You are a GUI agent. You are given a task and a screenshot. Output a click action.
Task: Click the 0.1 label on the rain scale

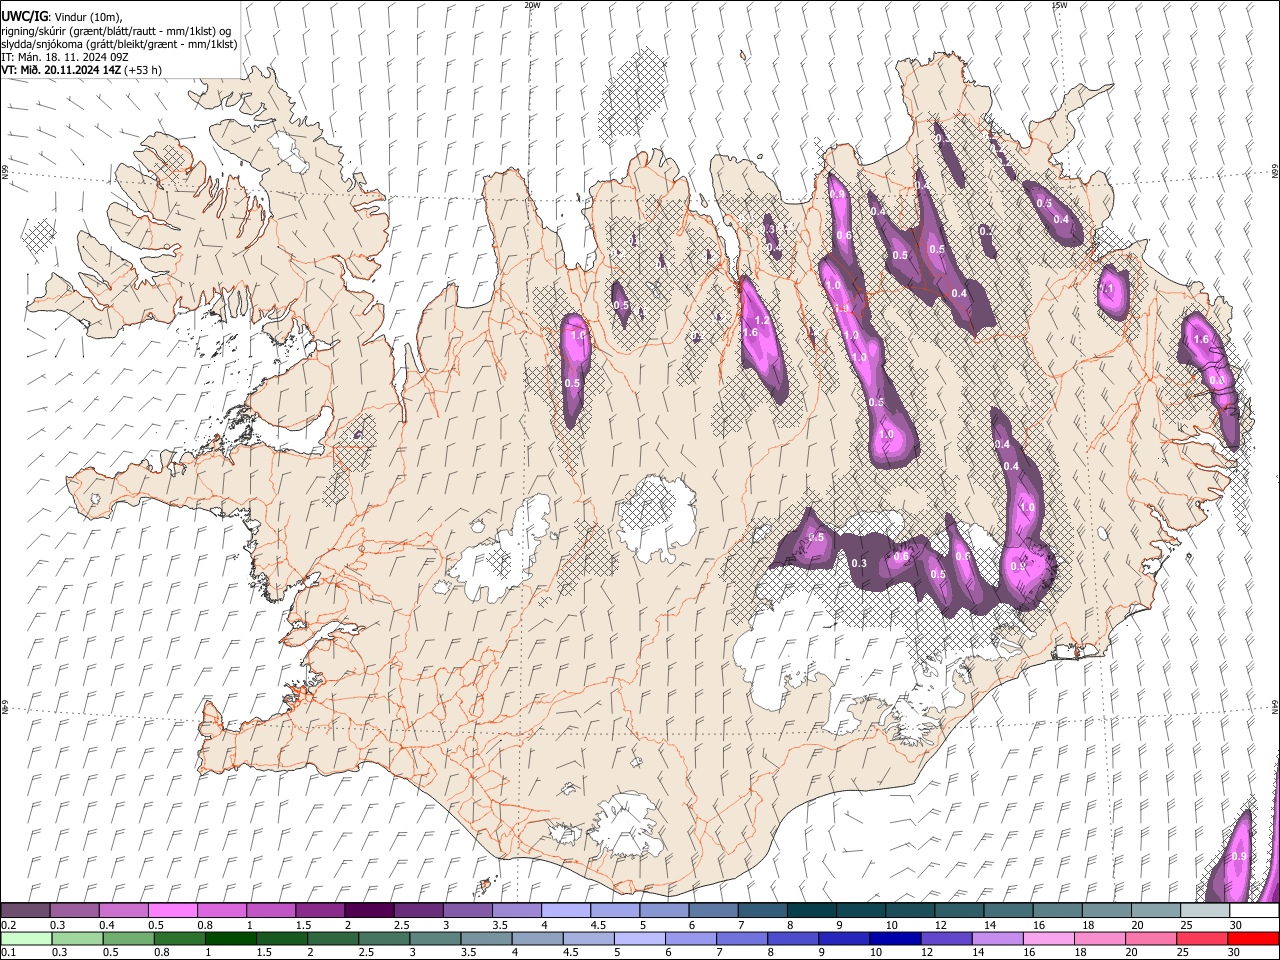pyautogui.click(x=8, y=952)
